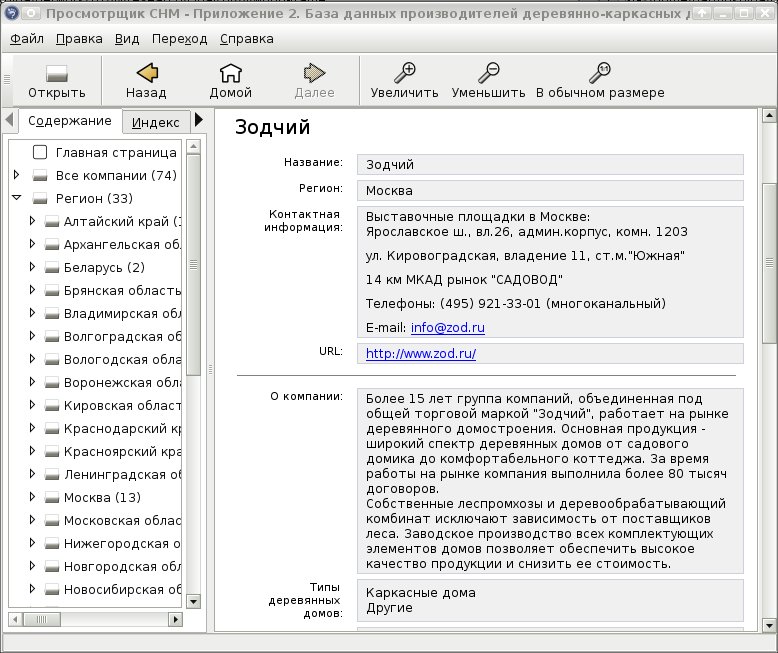
Task: Click the tree panel's vertical scrollbar thumb
Action: pos(194,265)
